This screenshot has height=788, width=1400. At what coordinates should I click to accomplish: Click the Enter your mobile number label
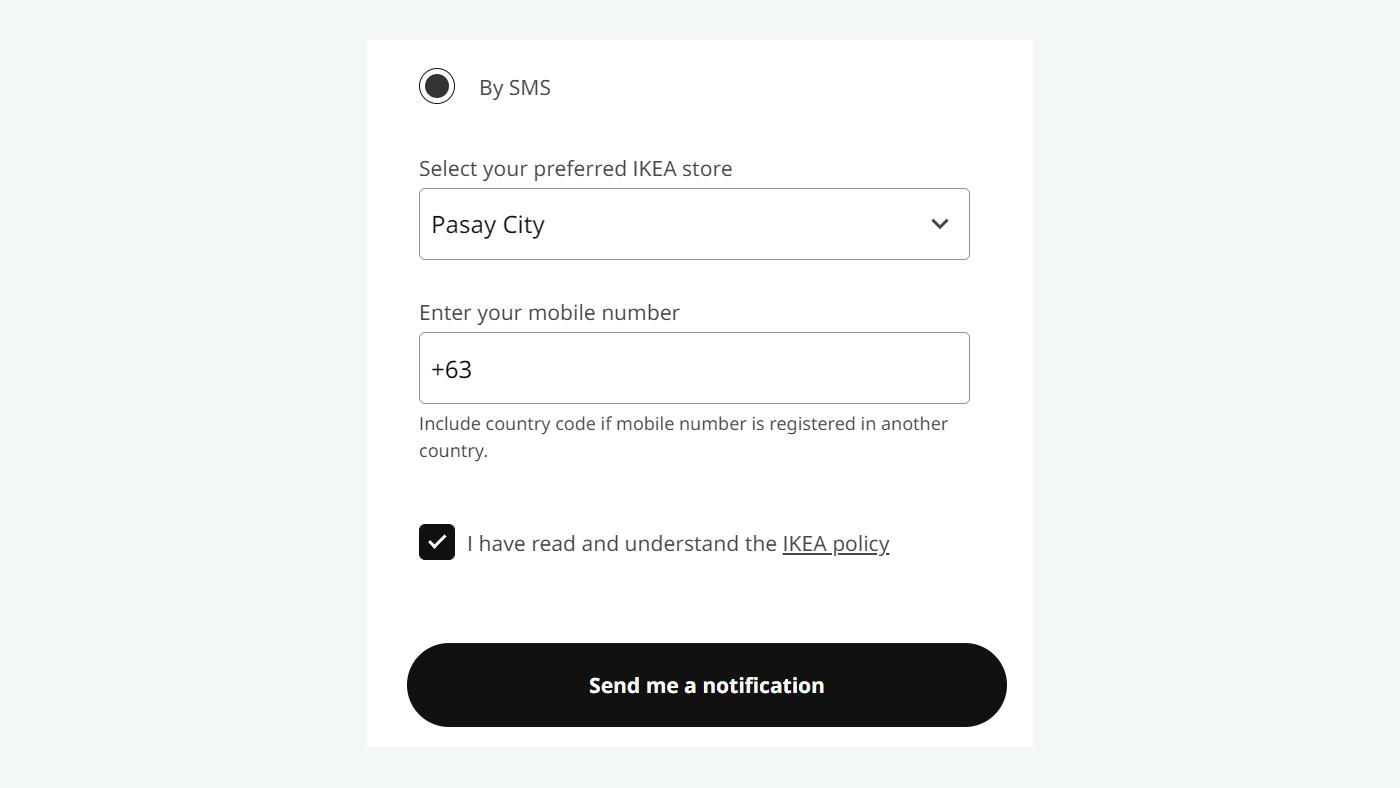[x=549, y=312]
